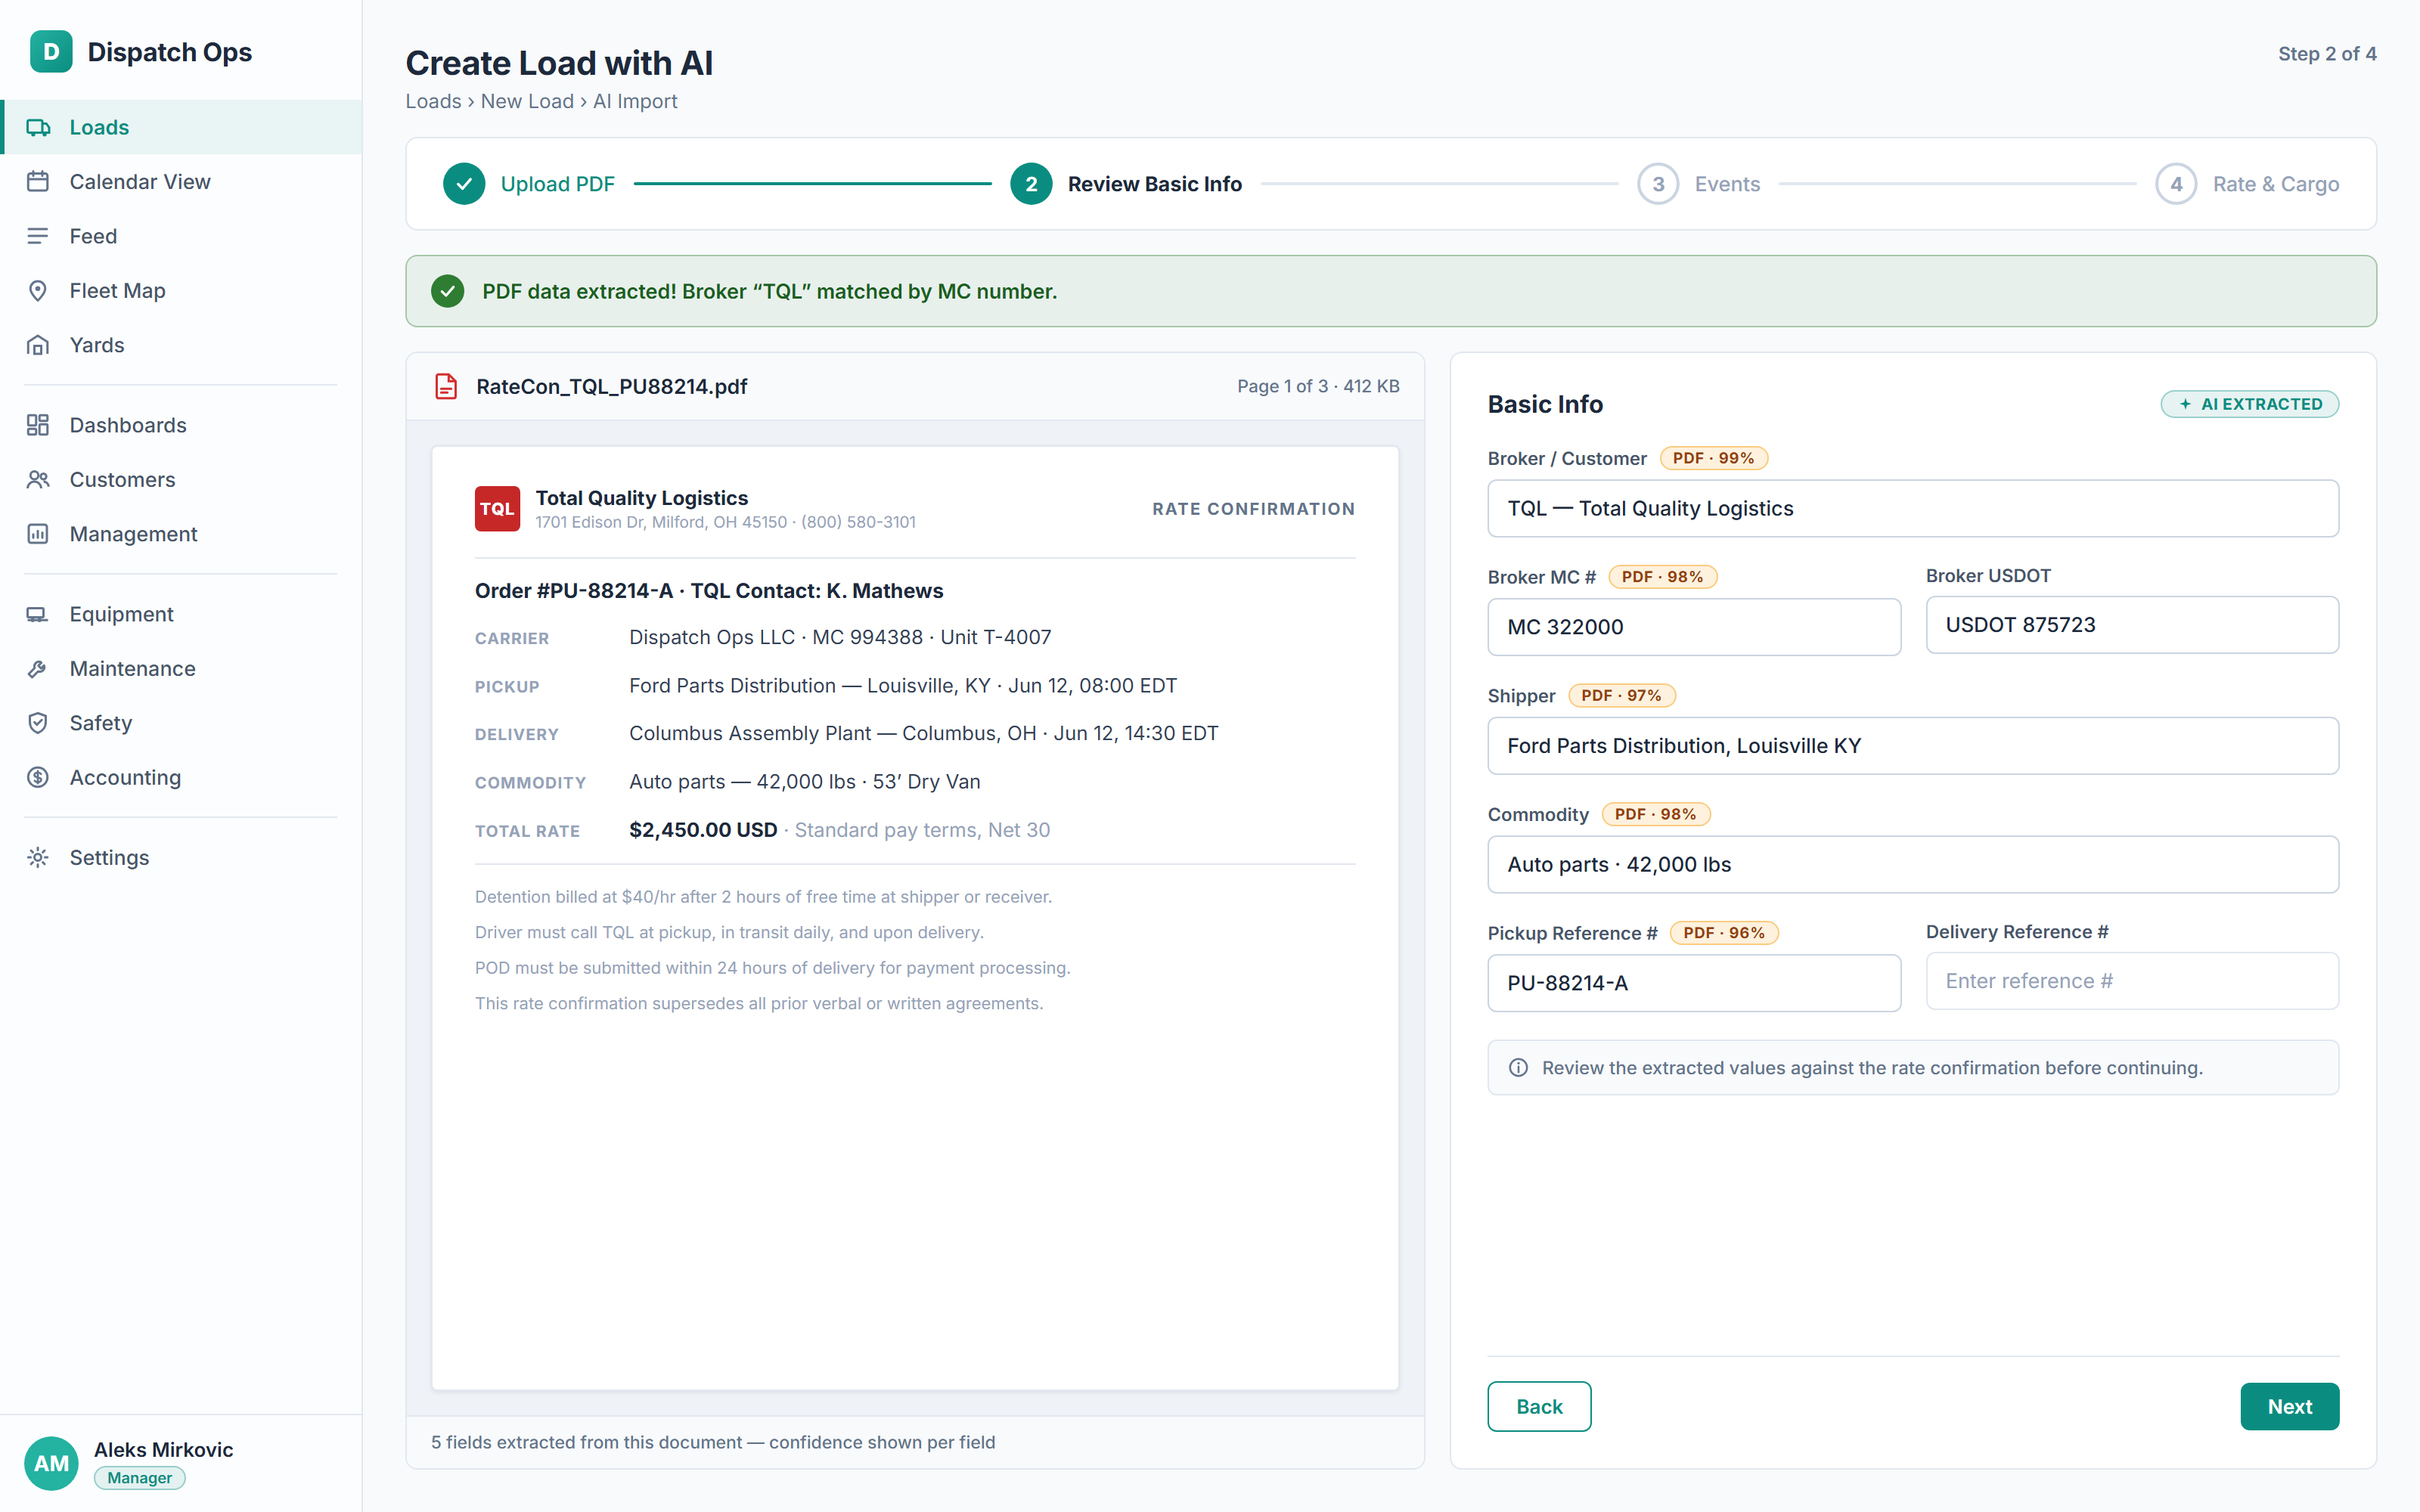2420x1512 pixels.
Task: Click the 'AI Import' breadcrumb text
Action: click(635, 101)
